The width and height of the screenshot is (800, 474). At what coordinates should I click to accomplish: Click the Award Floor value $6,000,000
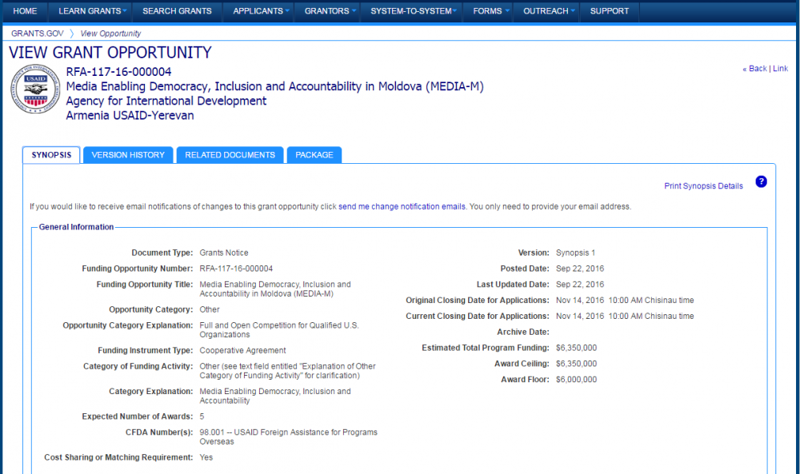577,379
